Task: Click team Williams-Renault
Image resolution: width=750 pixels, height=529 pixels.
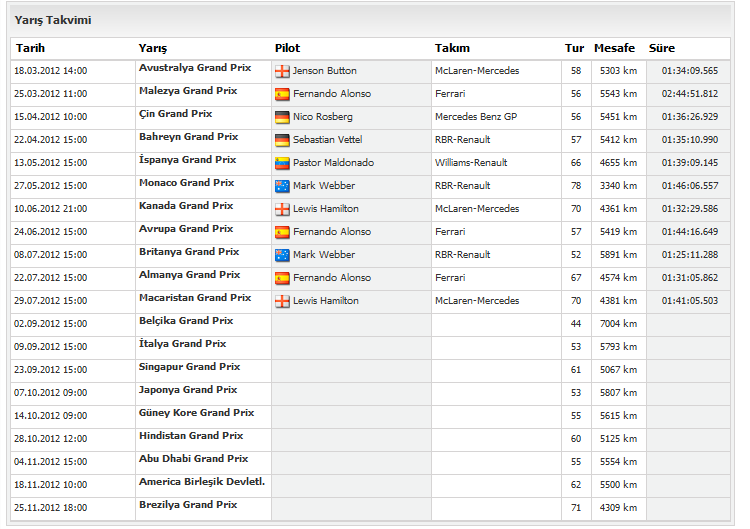Action: tap(471, 163)
